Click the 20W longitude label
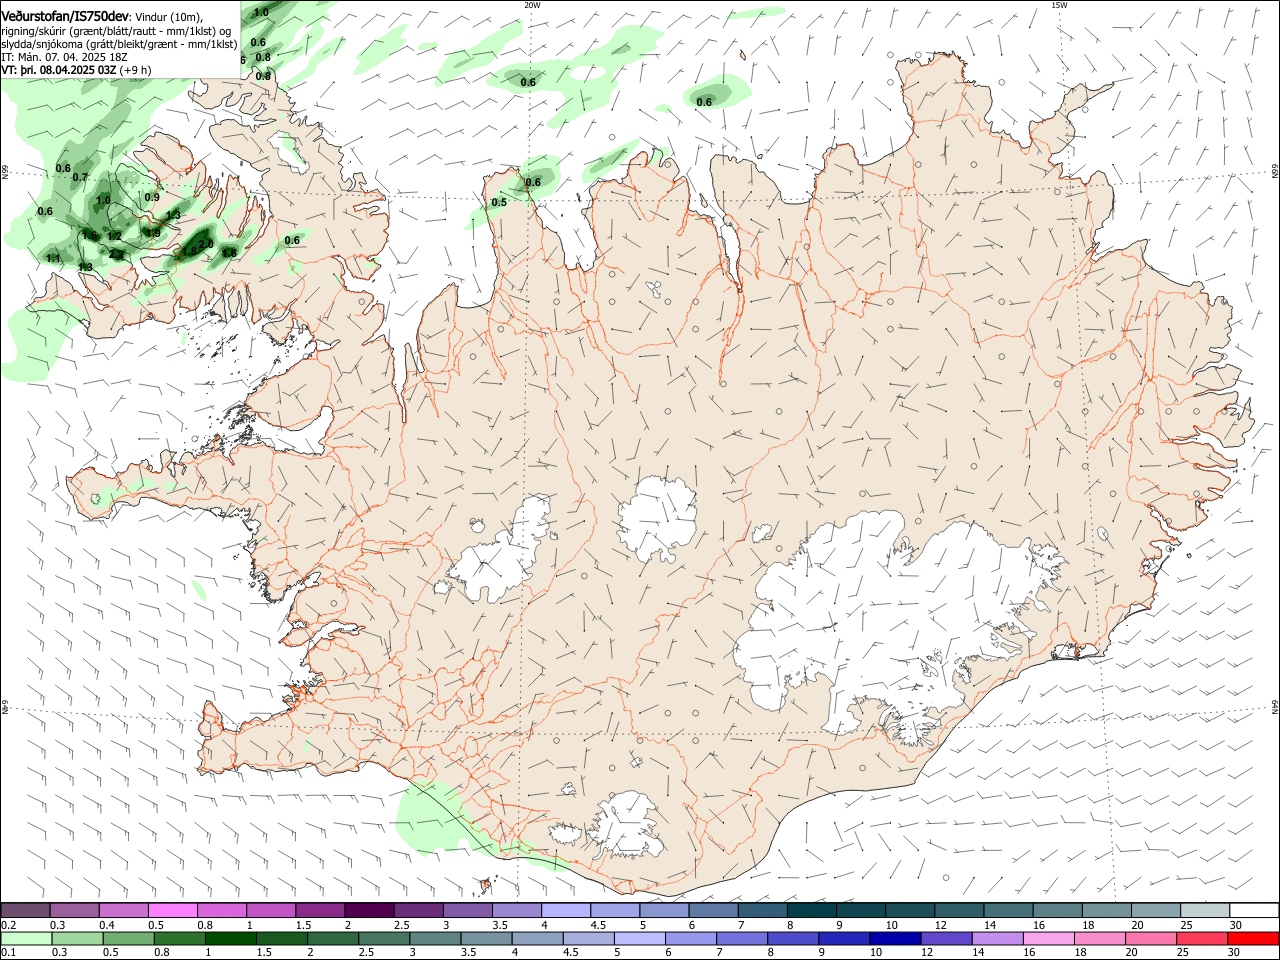The height and width of the screenshot is (960, 1280). tap(532, 5)
